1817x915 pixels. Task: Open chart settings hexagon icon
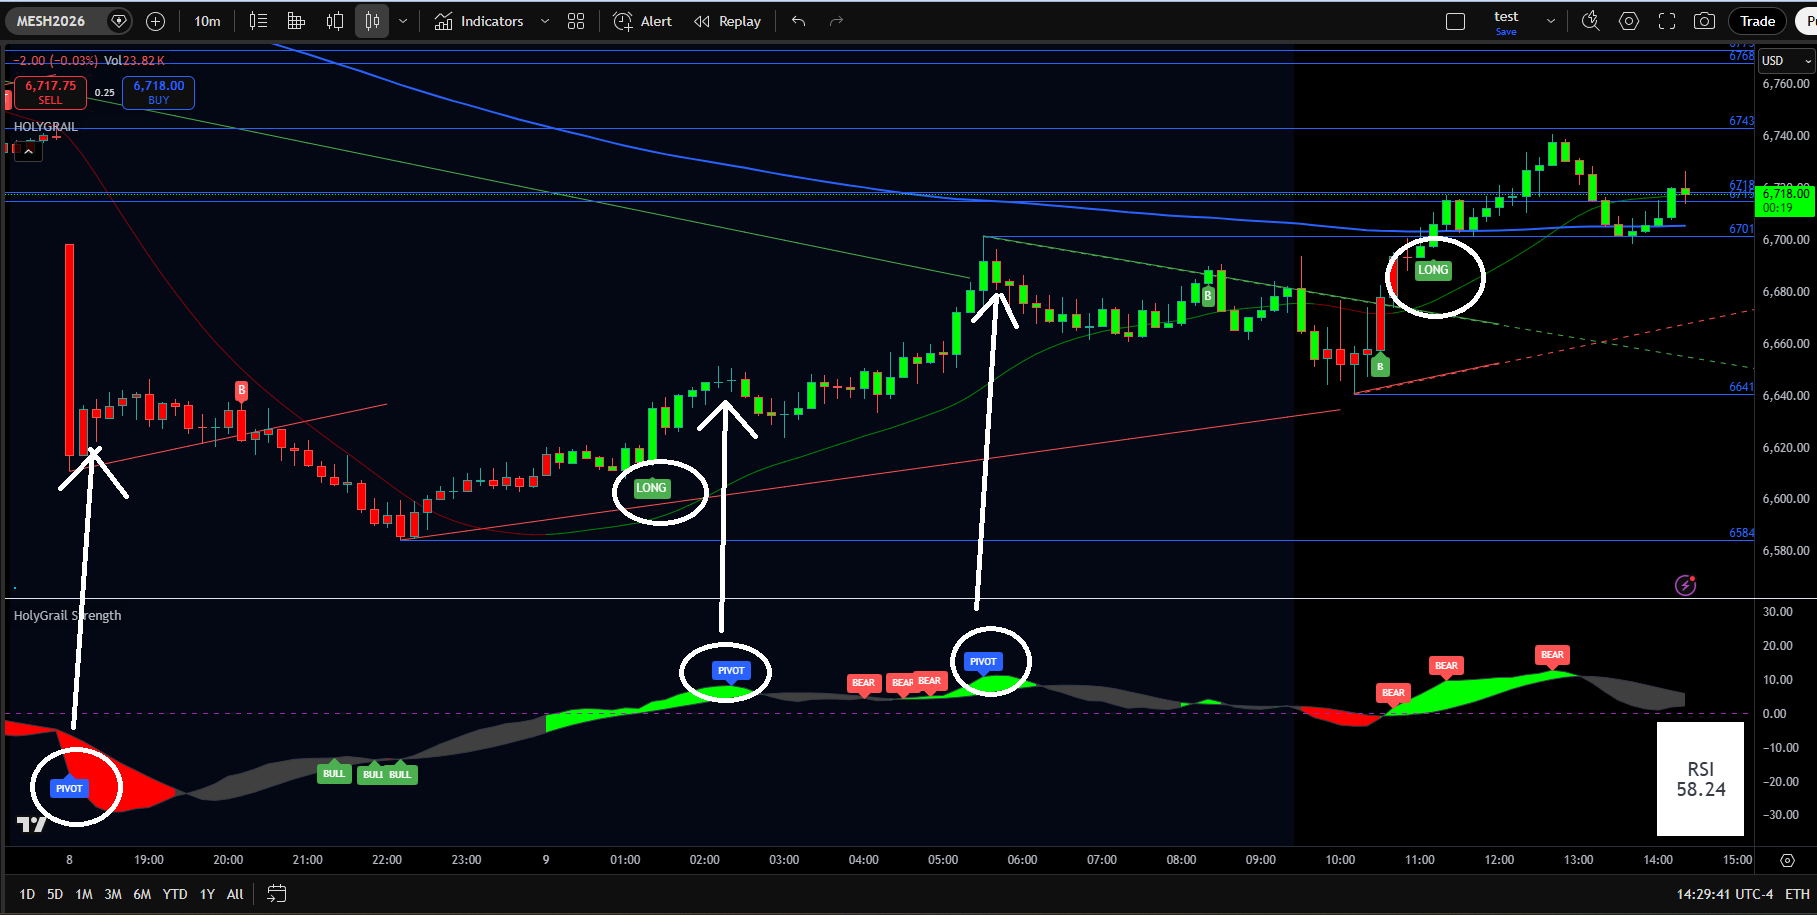coord(1629,21)
